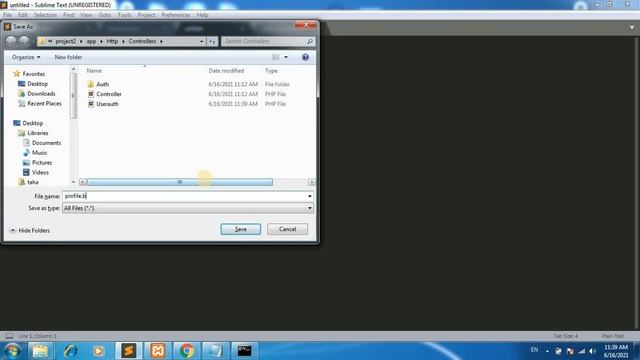640x360 pixels.
Task: Select Documents library
Action: click(x=46, y=143)
